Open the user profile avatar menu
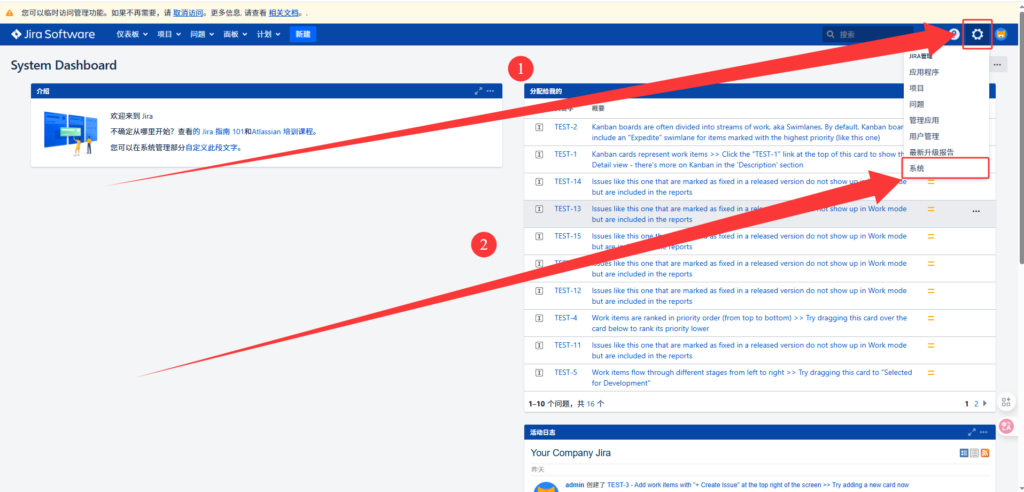The width and height of the screenshot is (1024, 492). point(1001,34)
